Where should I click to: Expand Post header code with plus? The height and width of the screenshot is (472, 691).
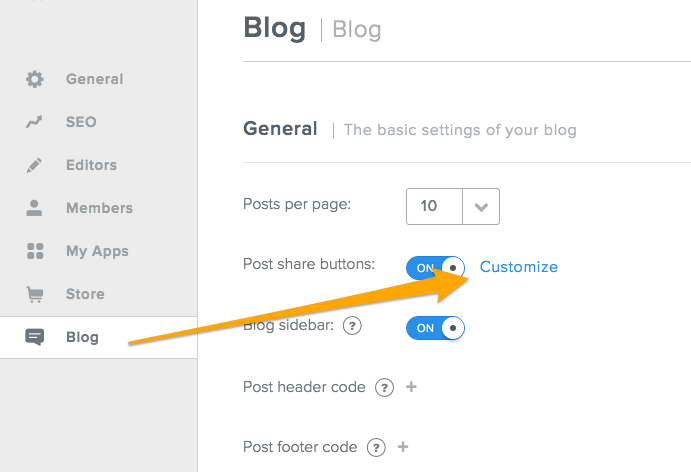(411, 387)
